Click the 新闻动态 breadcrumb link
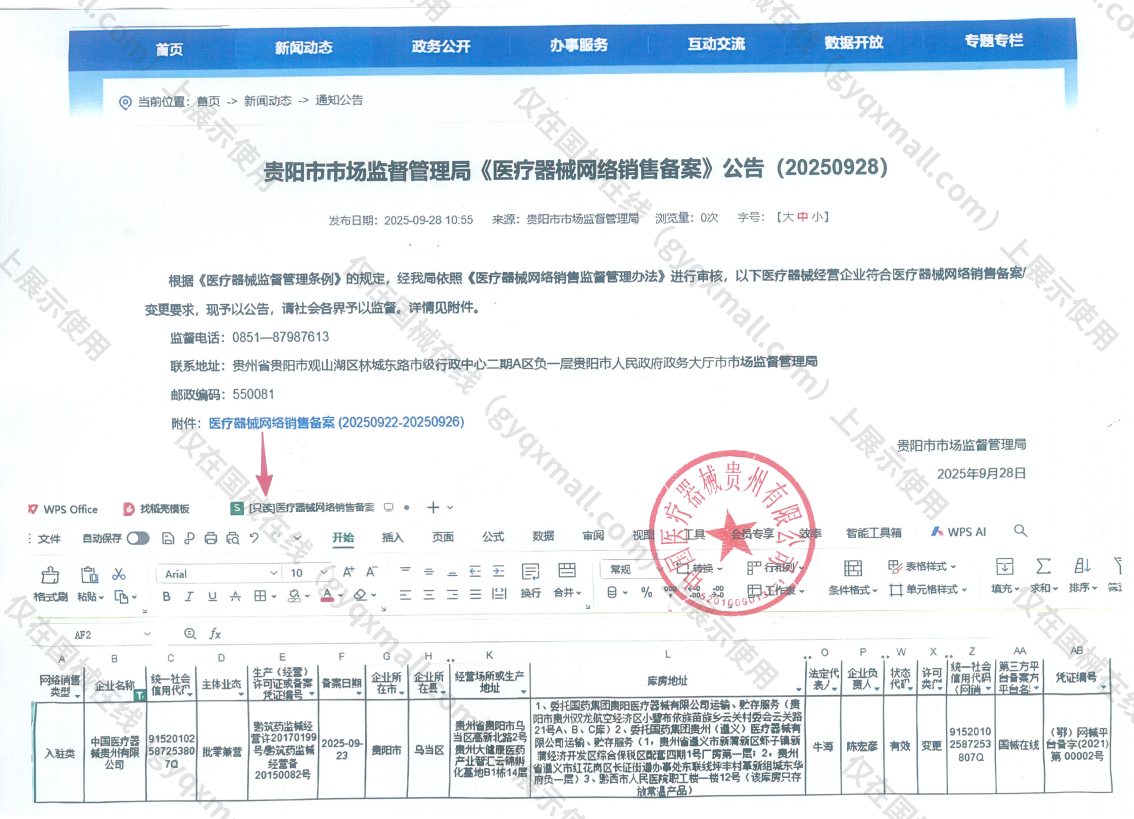The height and width of the screenshot is (819, 1134). point(268,101)
